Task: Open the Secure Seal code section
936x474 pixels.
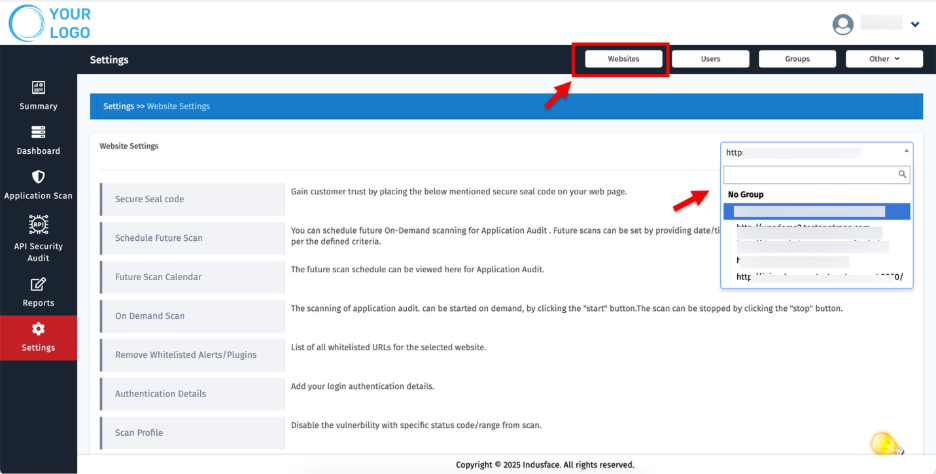Action: (x=192, y=199)
